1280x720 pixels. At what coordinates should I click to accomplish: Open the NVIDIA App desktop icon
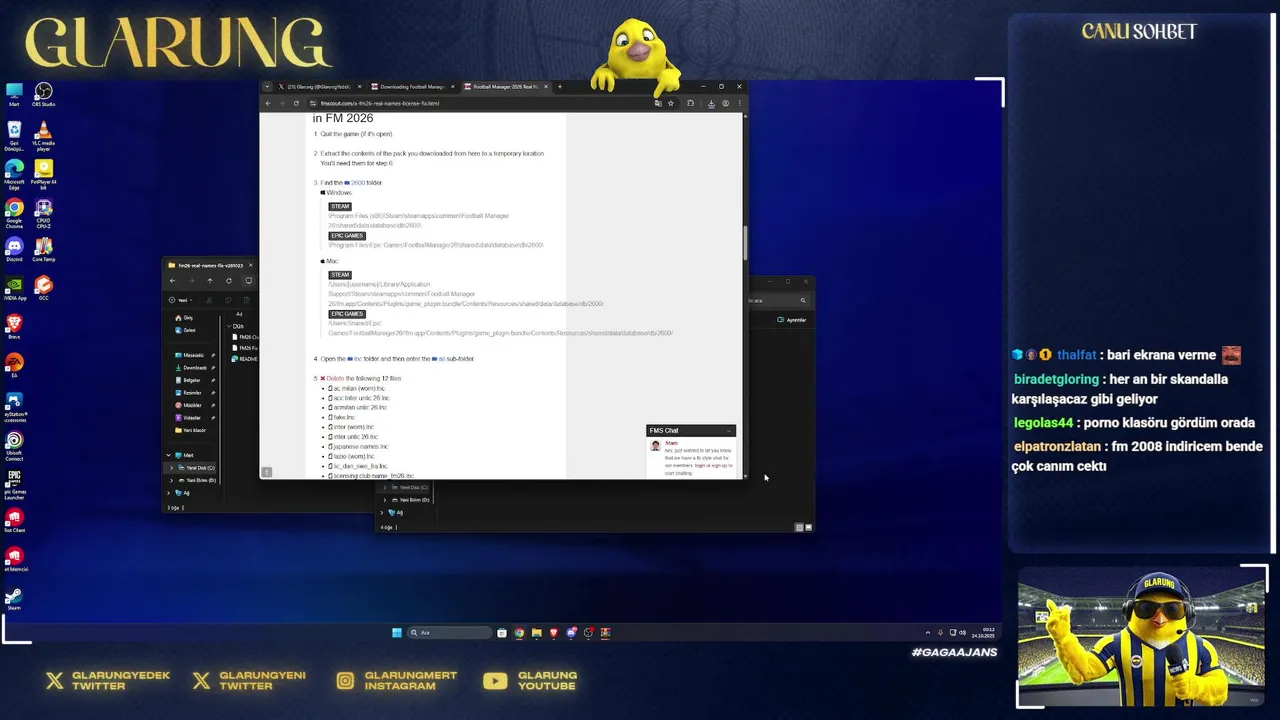coord(14,289)
